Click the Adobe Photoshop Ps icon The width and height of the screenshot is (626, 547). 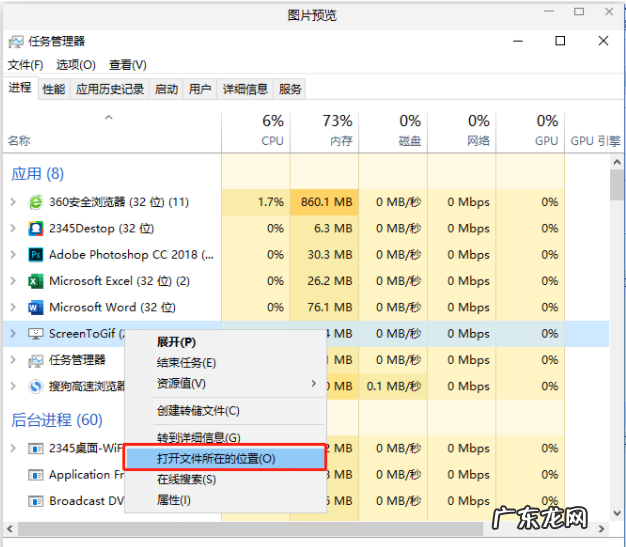(x=36, y=255)
